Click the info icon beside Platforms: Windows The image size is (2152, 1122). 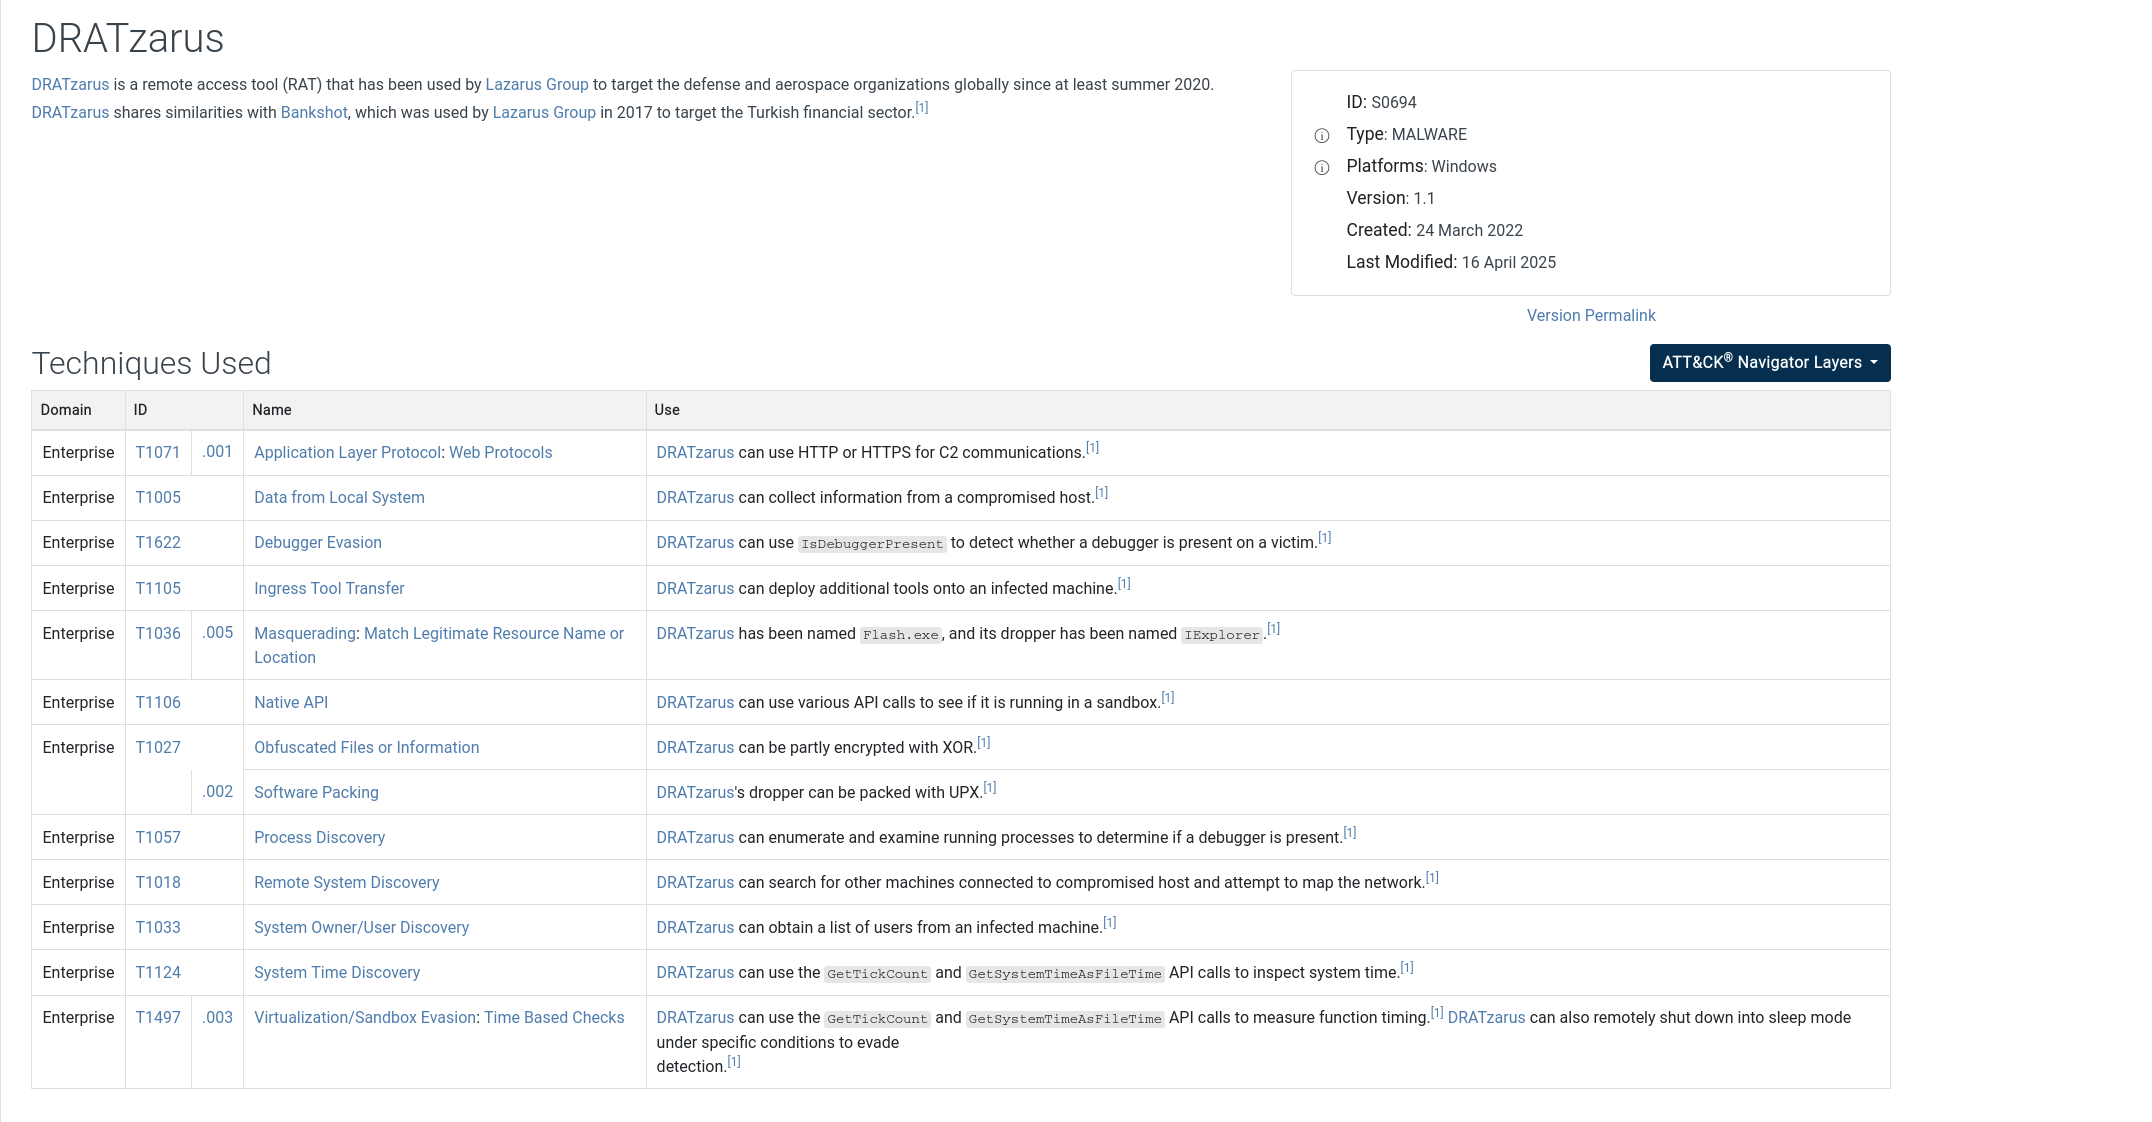1321,167
